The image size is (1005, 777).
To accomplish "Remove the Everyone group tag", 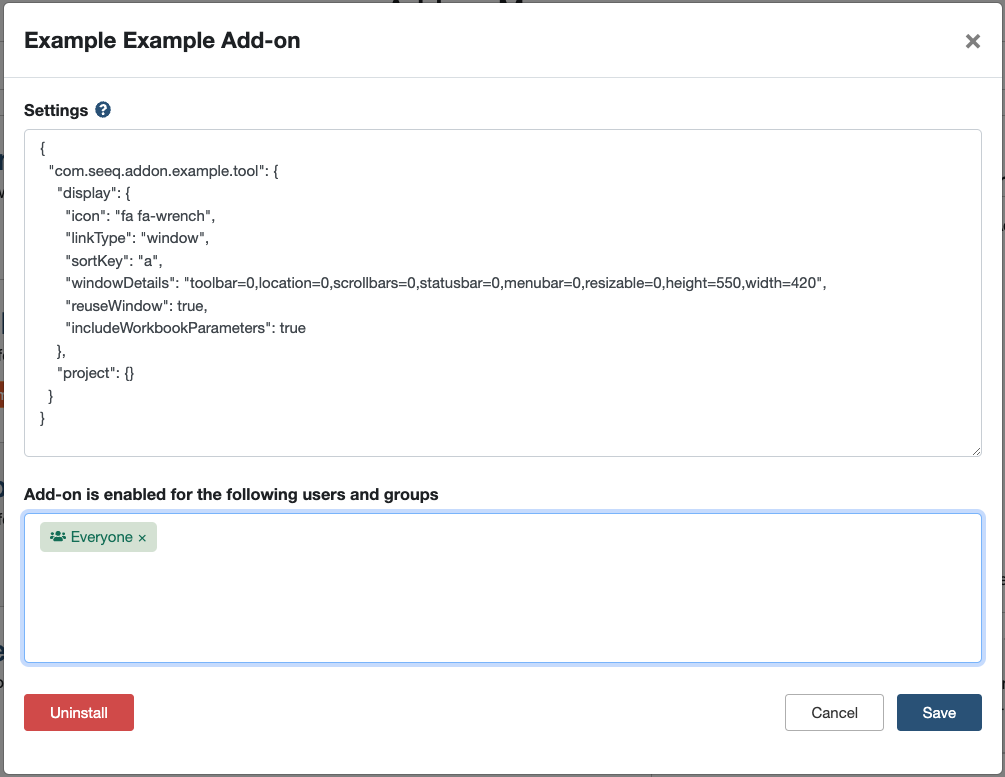I will click(142, 538).
